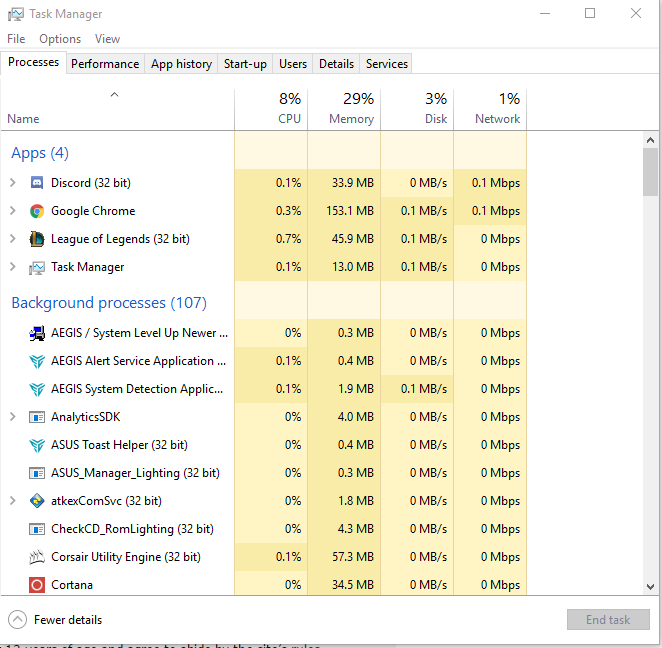Sort by the Name column header
Image resolution: width=662 pixels, height=648 pixels.
coord(117,109)
